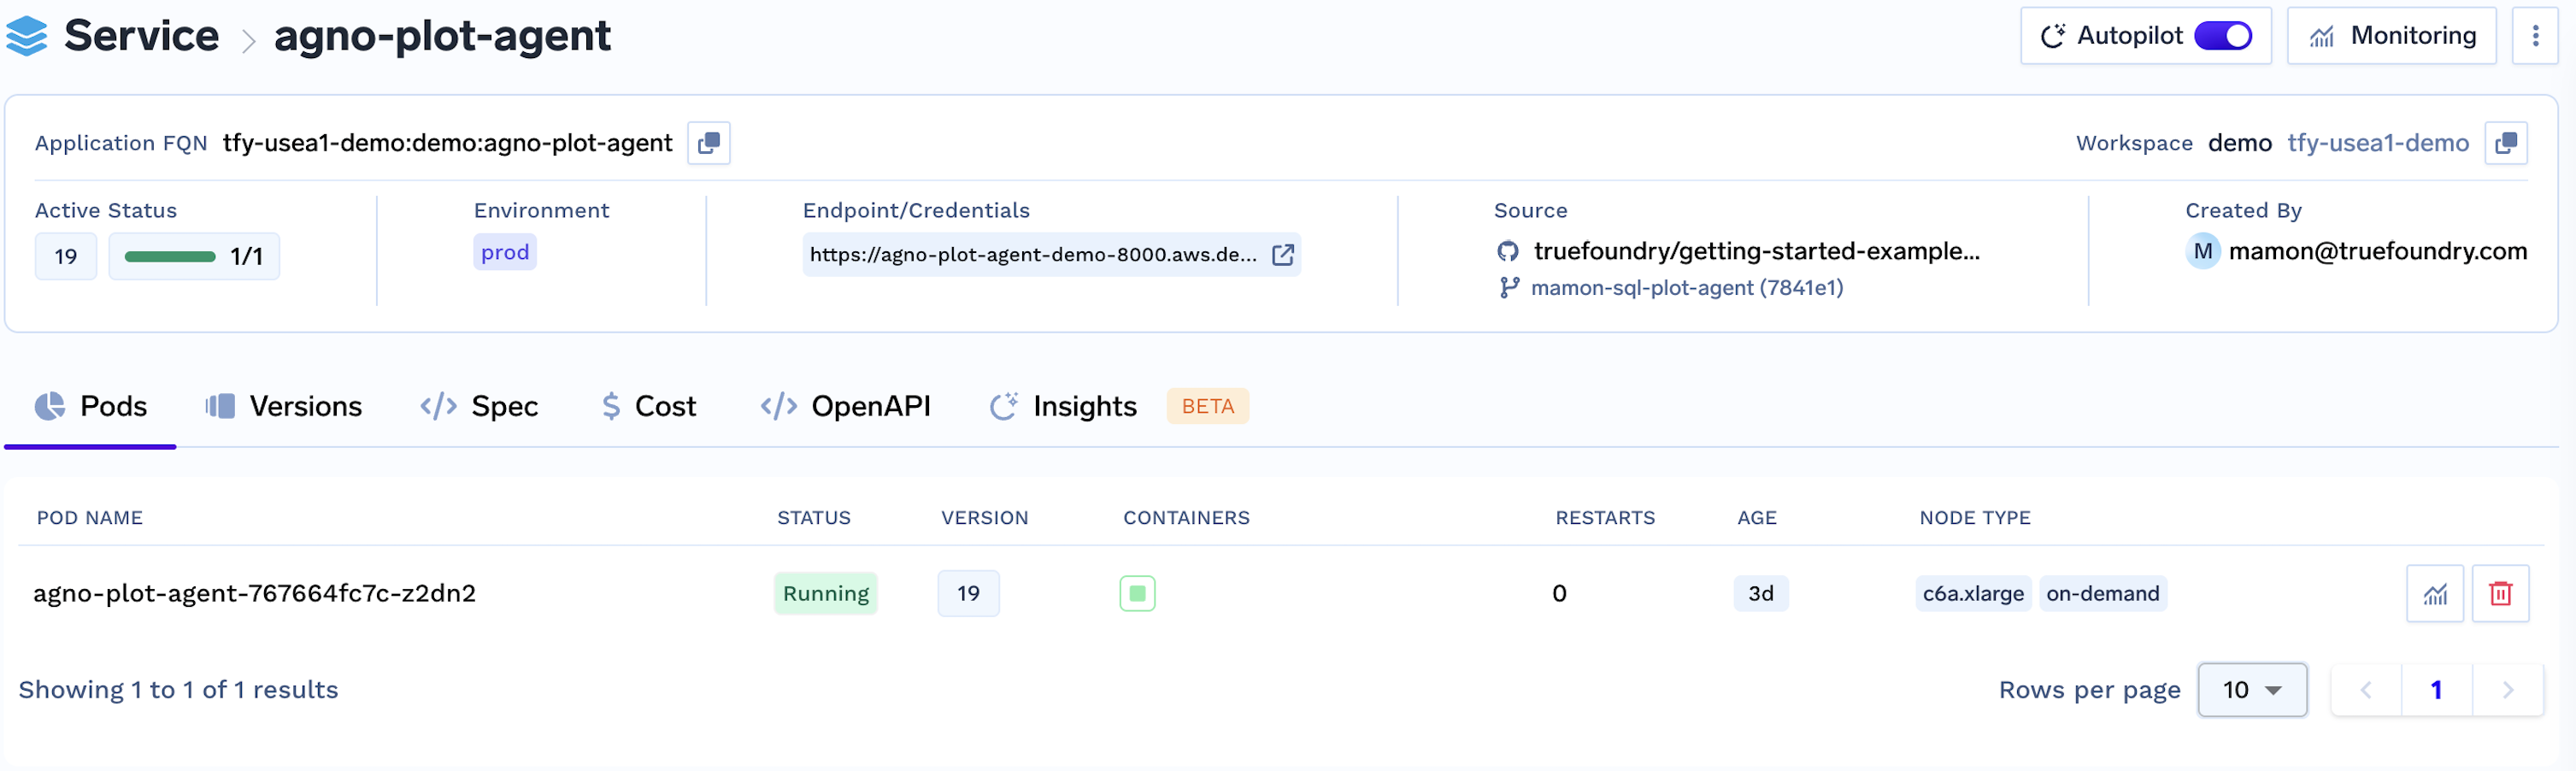The image size is (2576, 771).
Task: Click the Service stack logo icon
Action: pos(27,36)
